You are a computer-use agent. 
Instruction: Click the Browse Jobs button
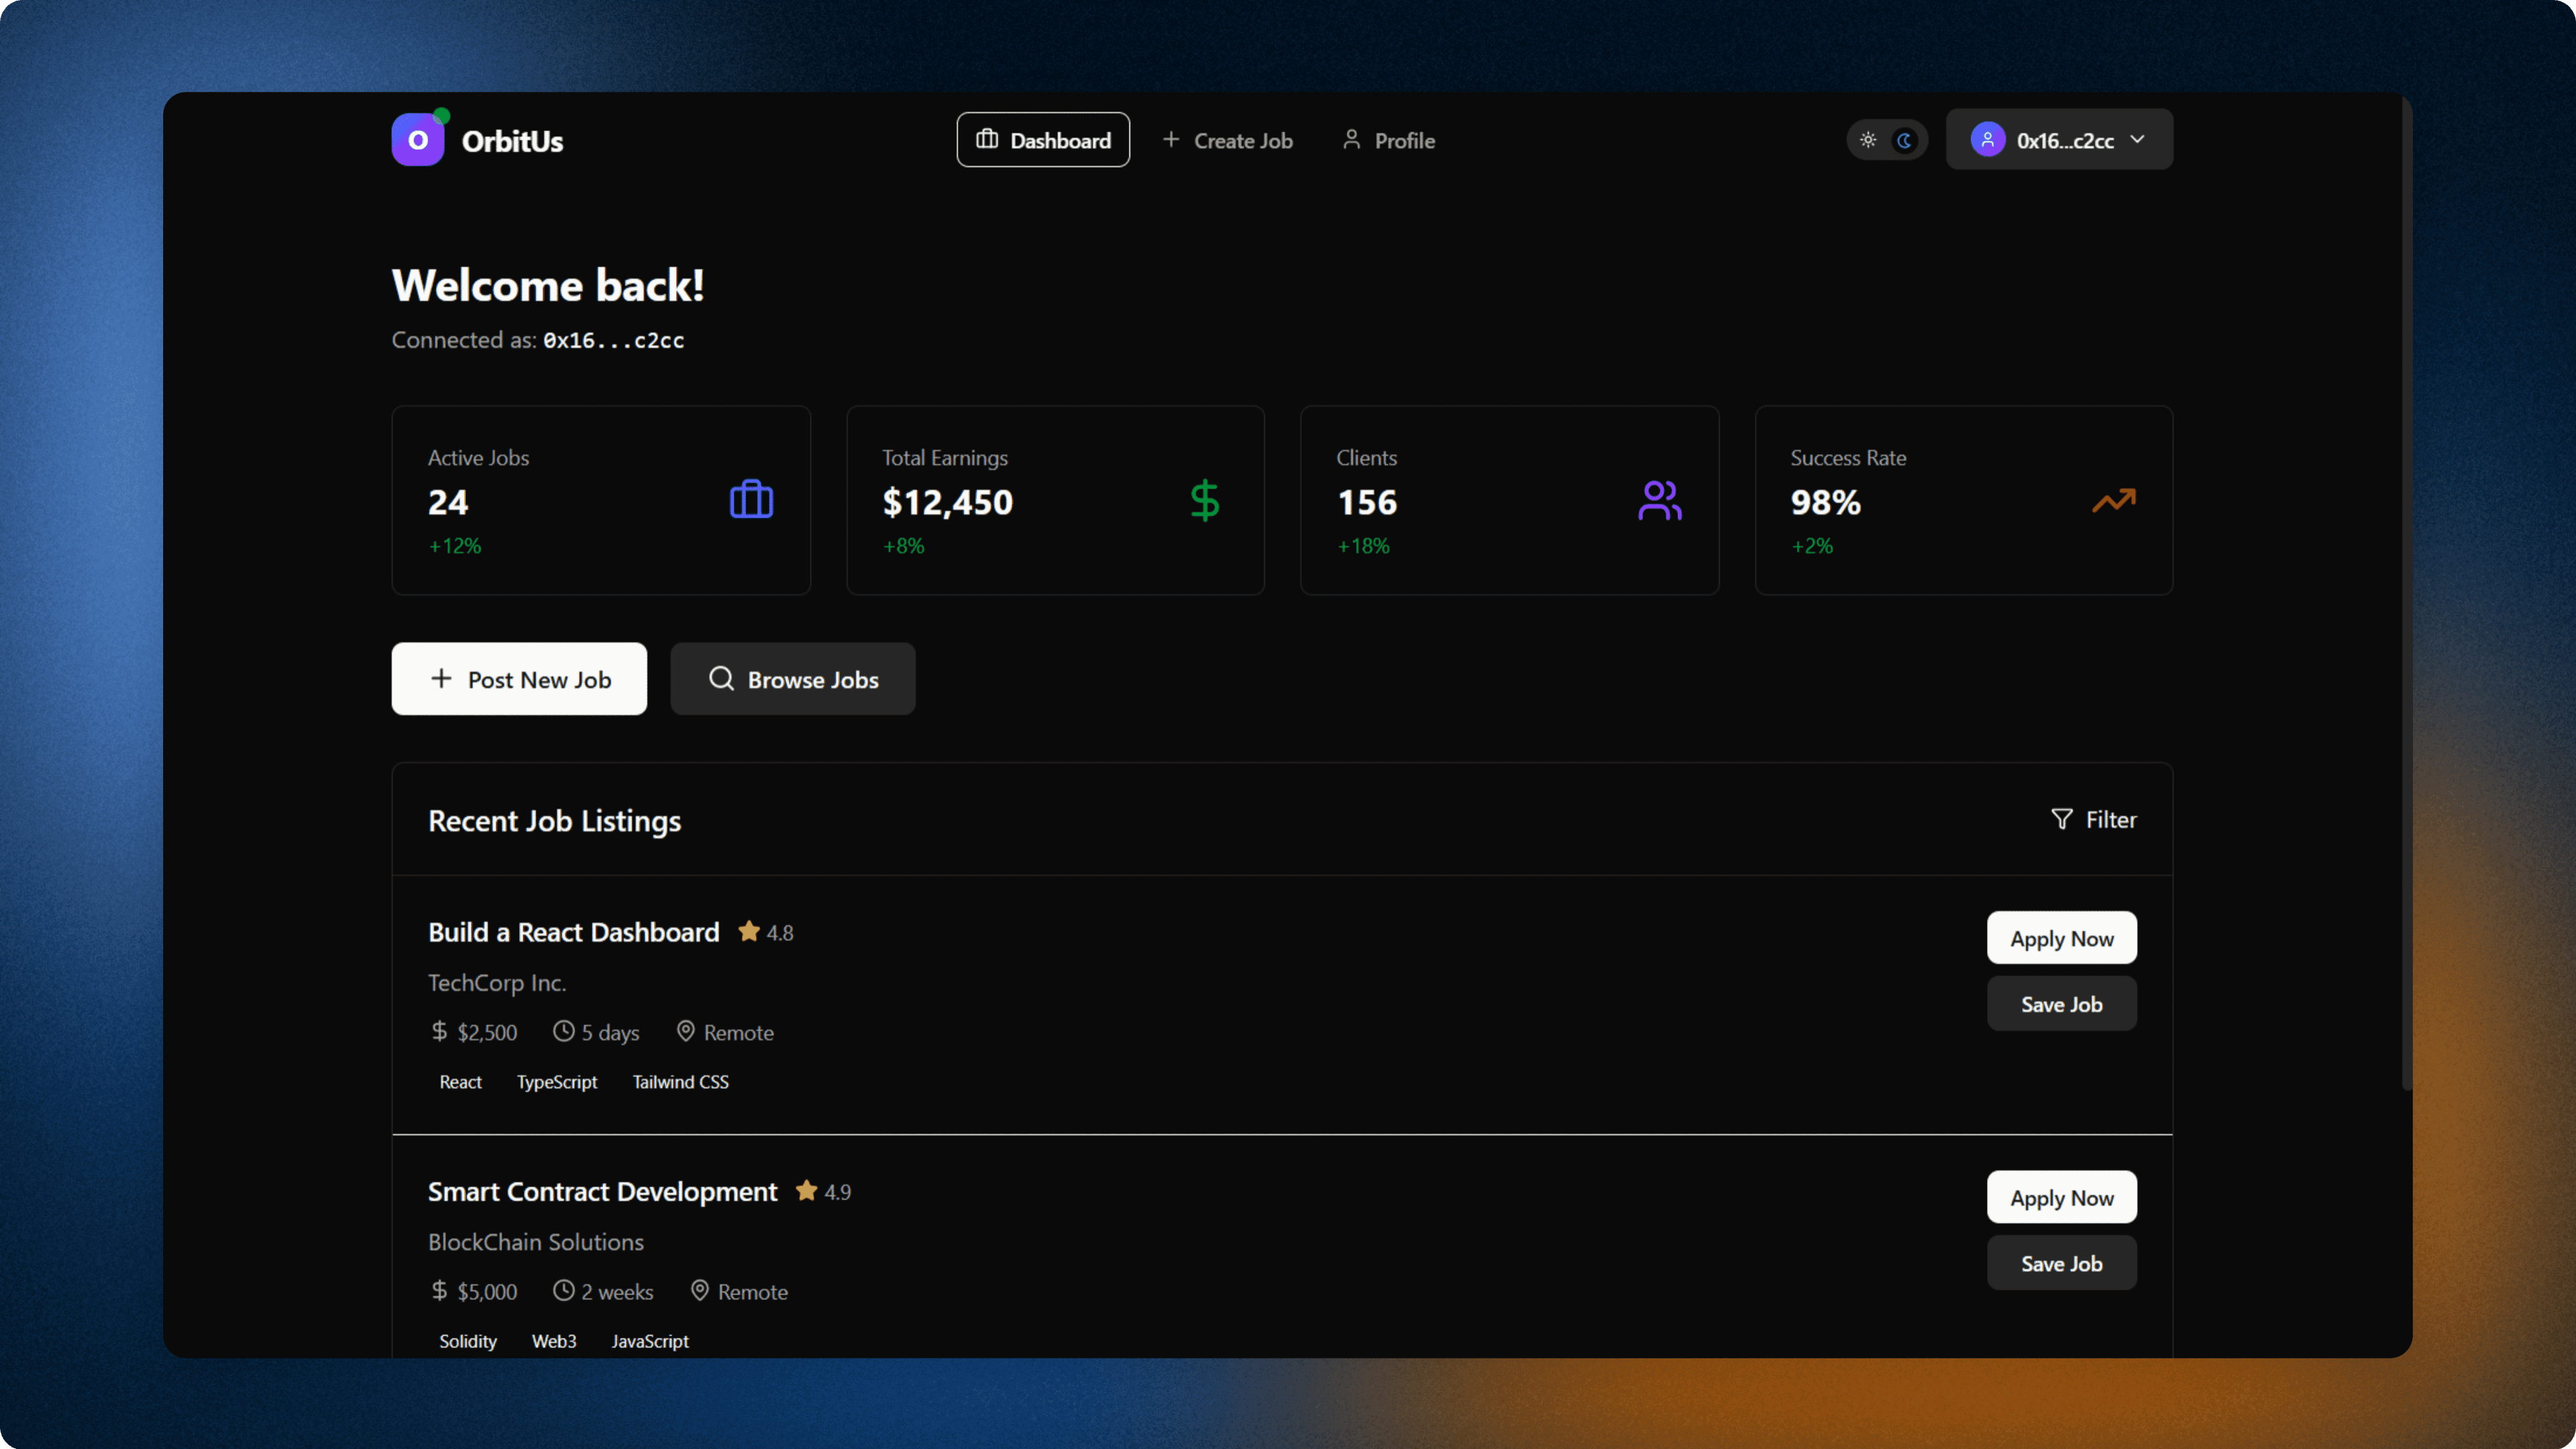tap(792, 679)
